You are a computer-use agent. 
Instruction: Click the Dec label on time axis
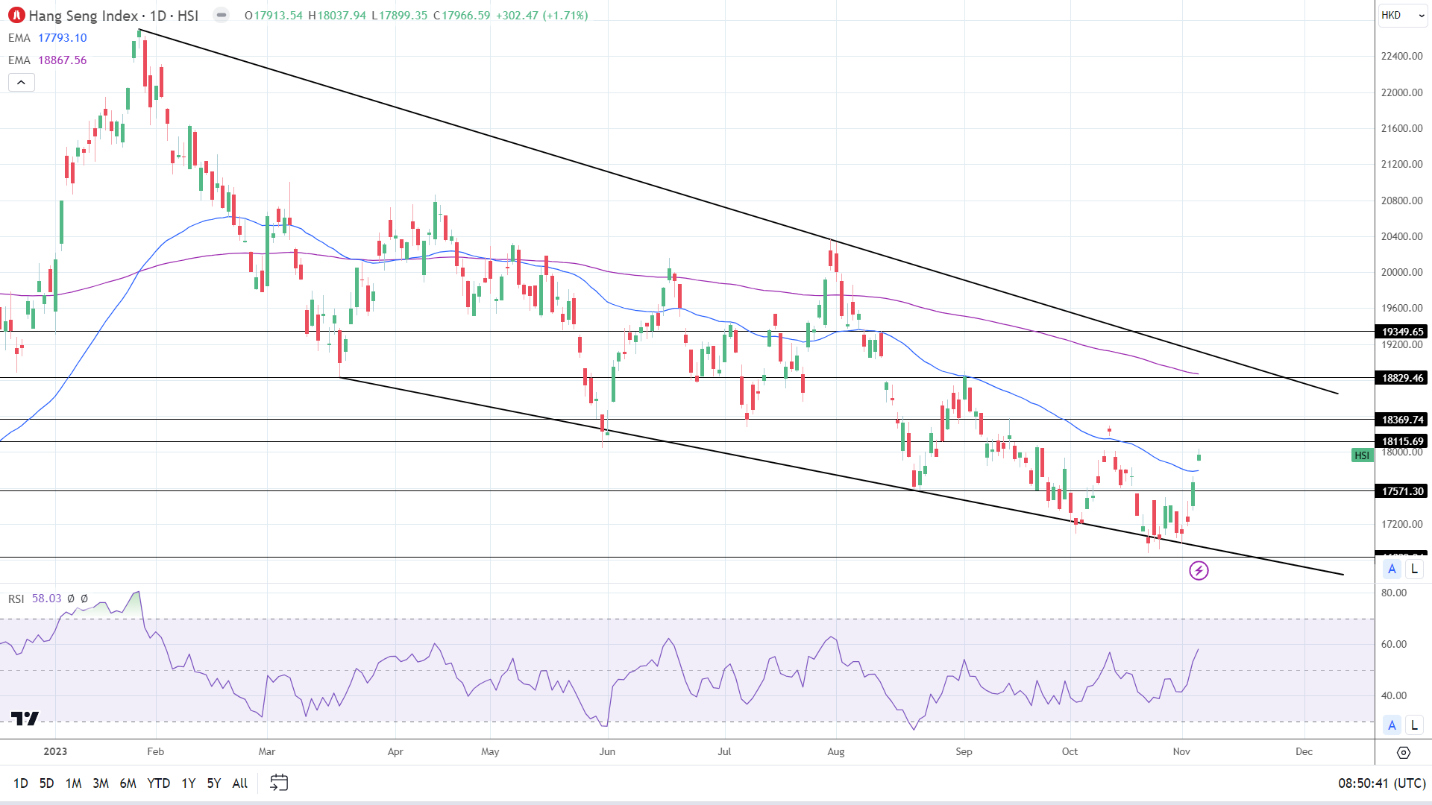point(1303,750)
